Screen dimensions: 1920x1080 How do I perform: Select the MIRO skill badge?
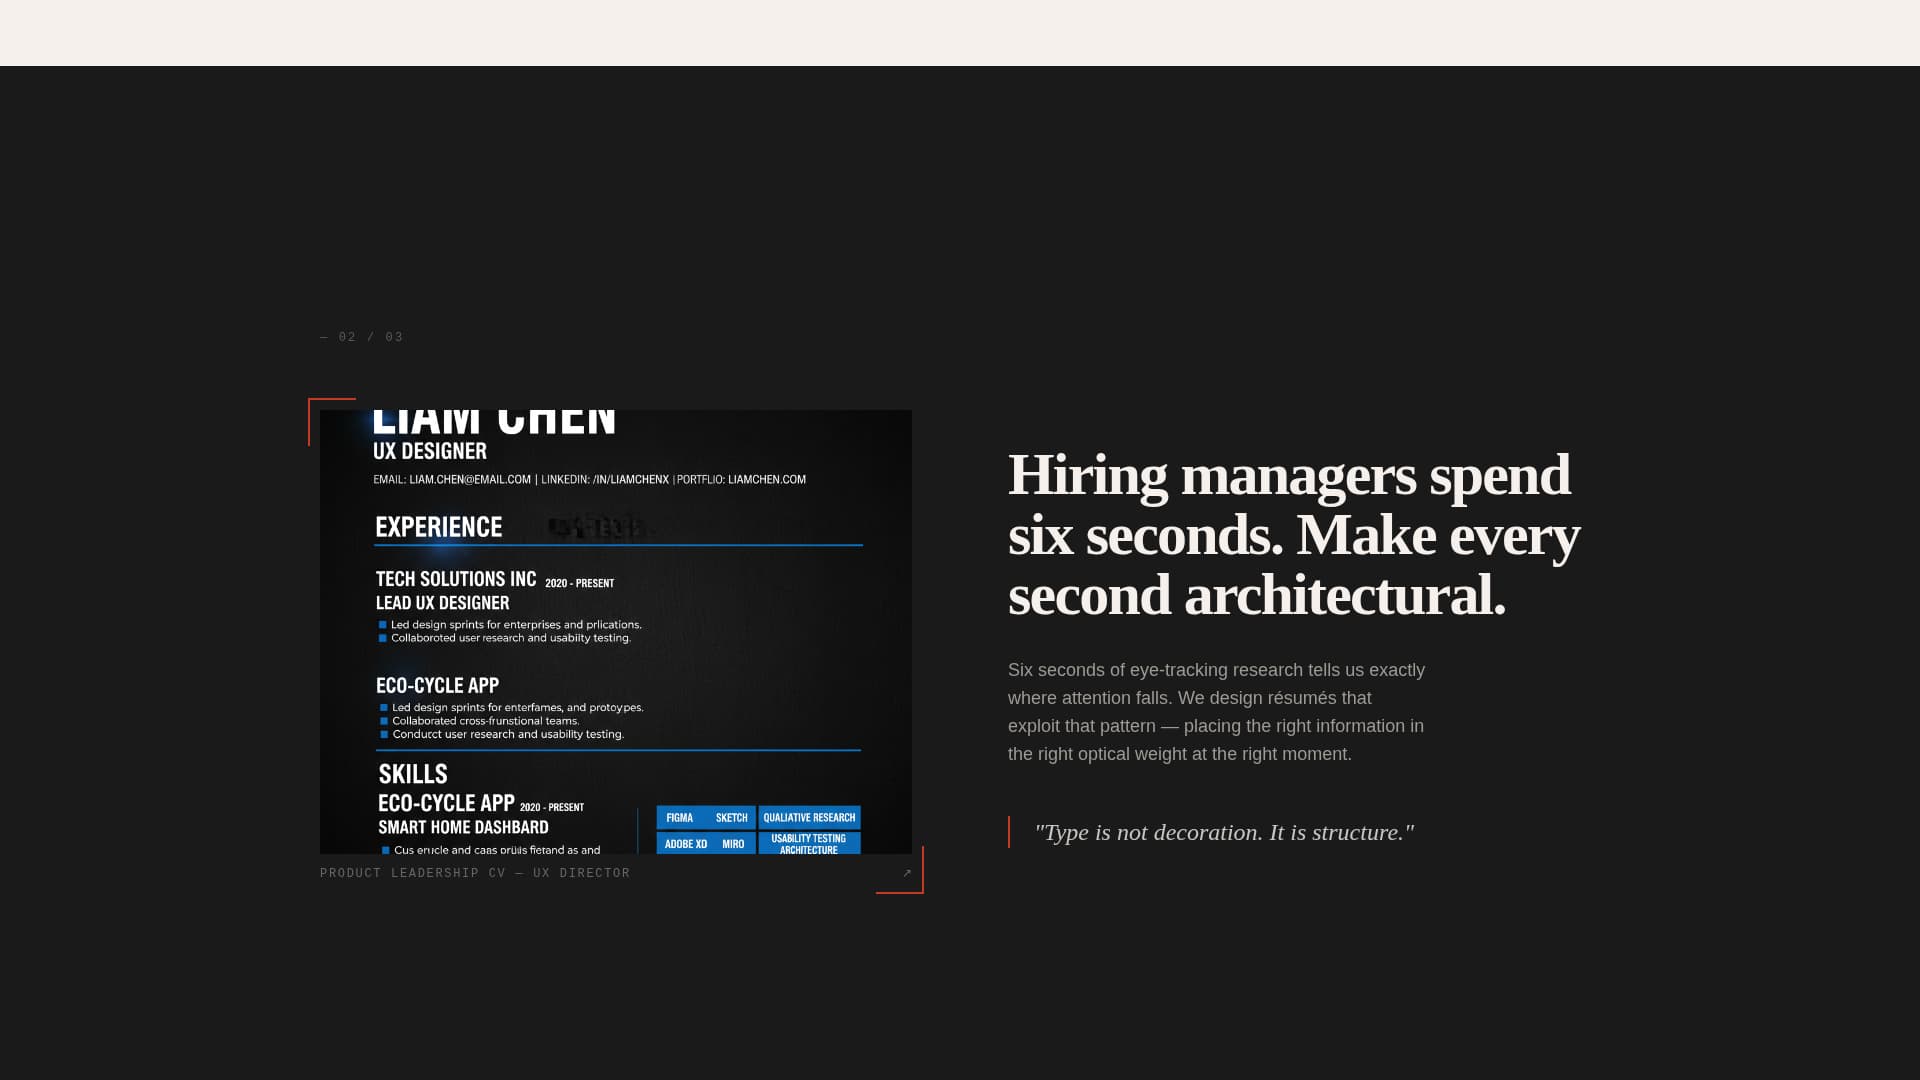[x=733, y=844]
